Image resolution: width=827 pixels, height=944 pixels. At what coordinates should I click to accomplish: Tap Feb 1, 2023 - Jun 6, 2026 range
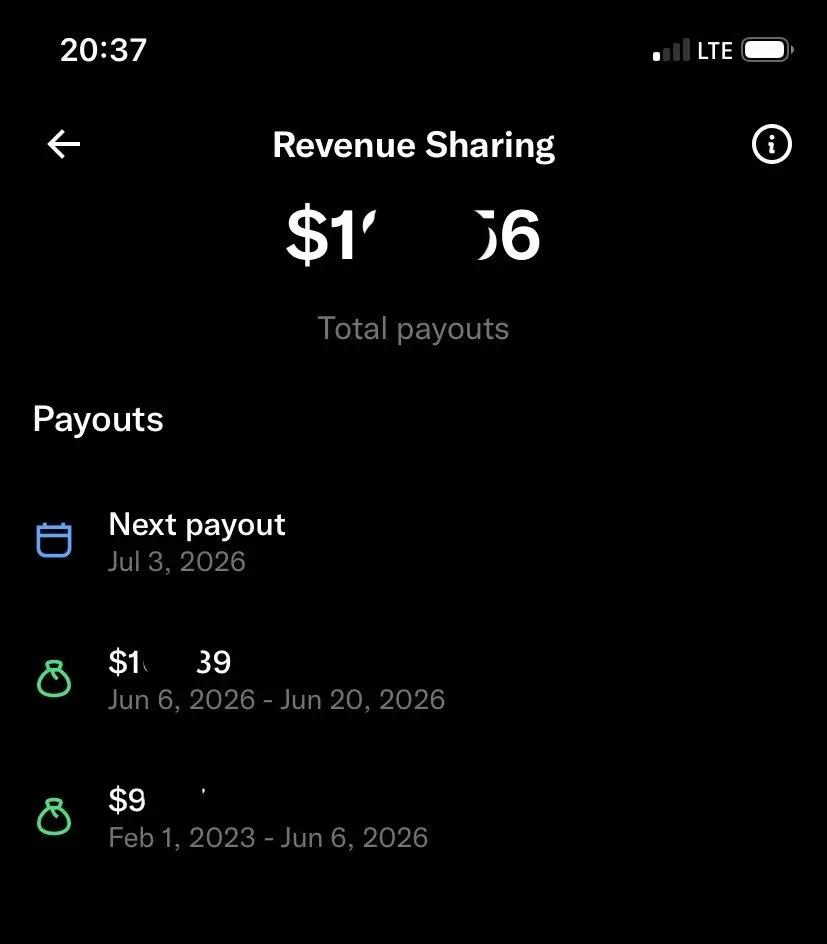[268, 837]
